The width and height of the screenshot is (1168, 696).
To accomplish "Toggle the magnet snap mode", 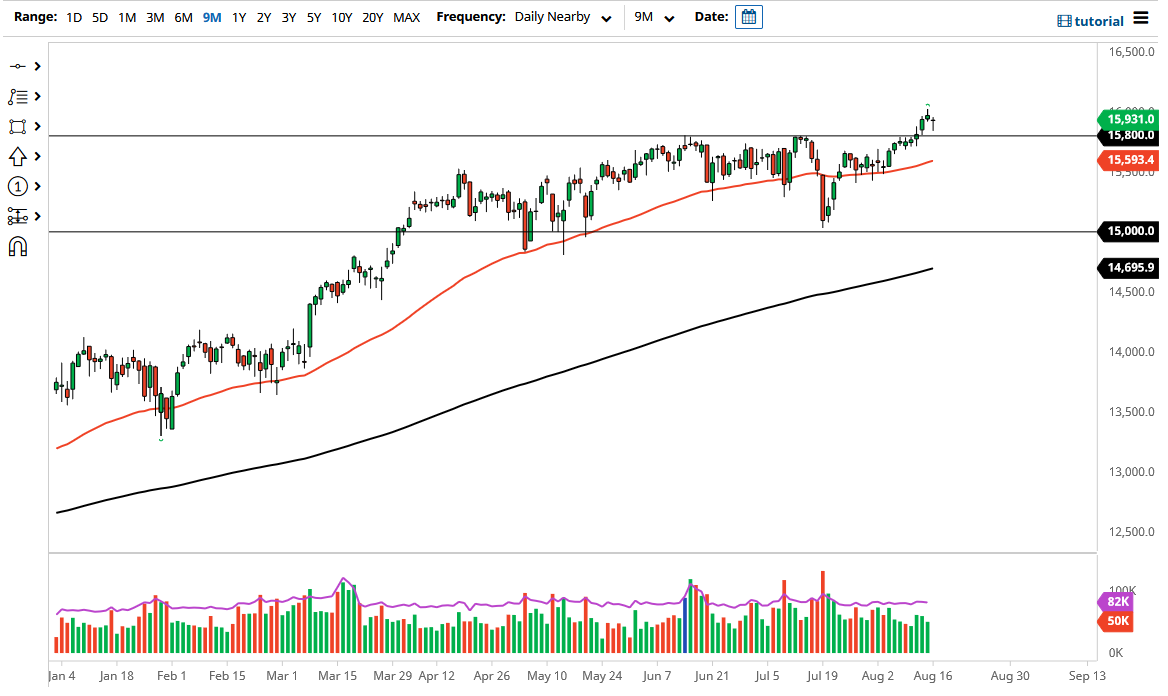I will tap(18, 247).
